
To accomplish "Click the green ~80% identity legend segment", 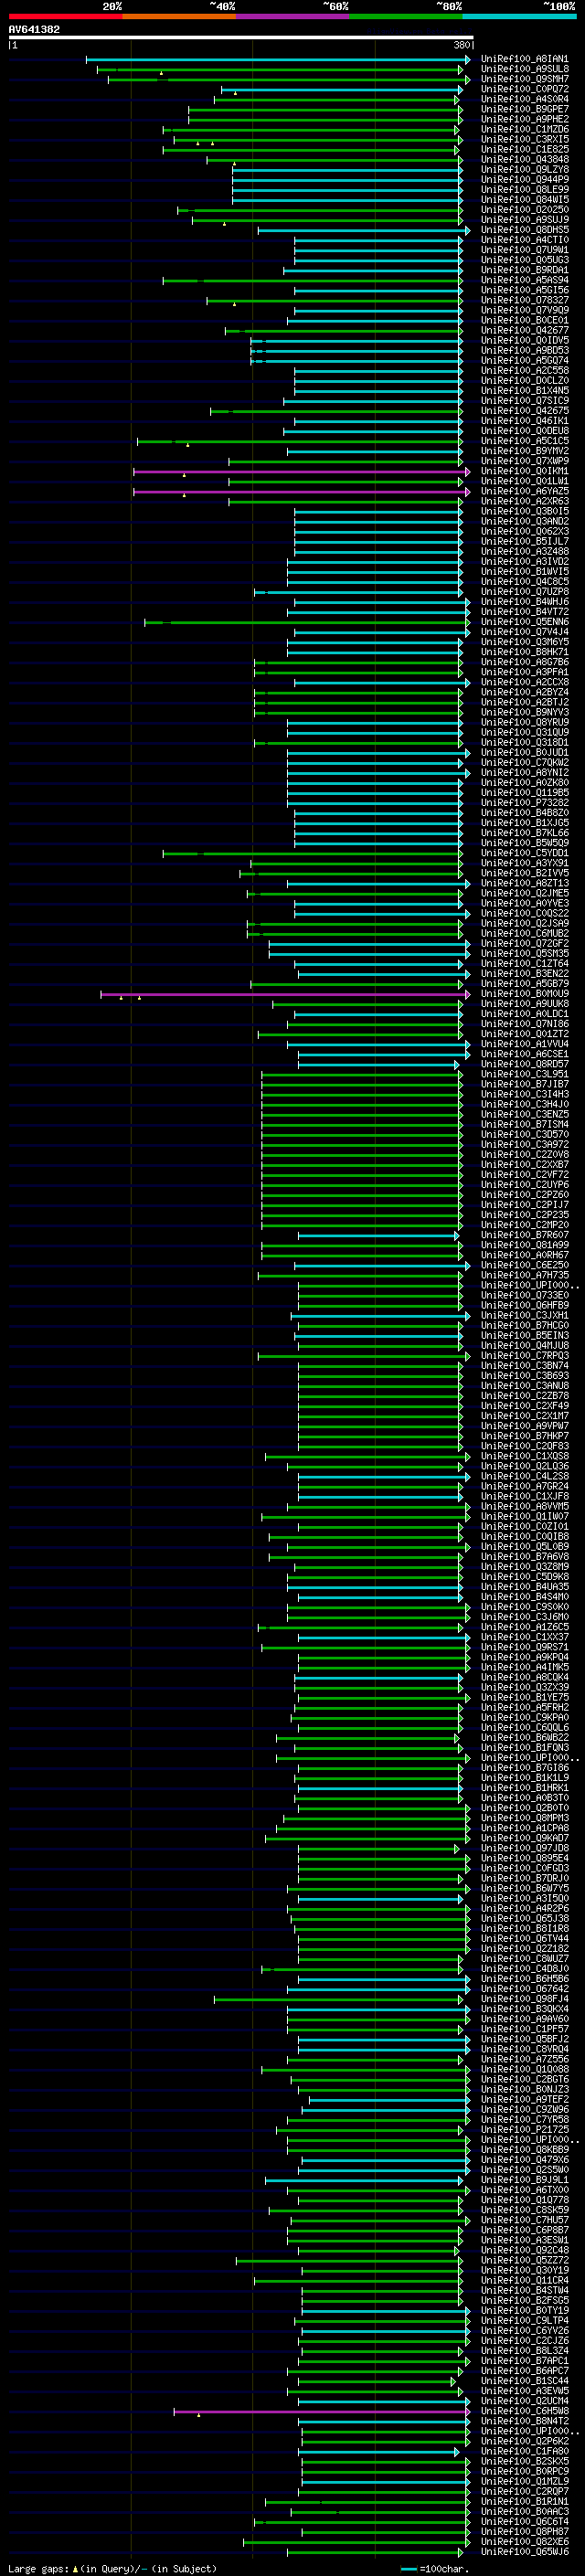I will (406, 16).
